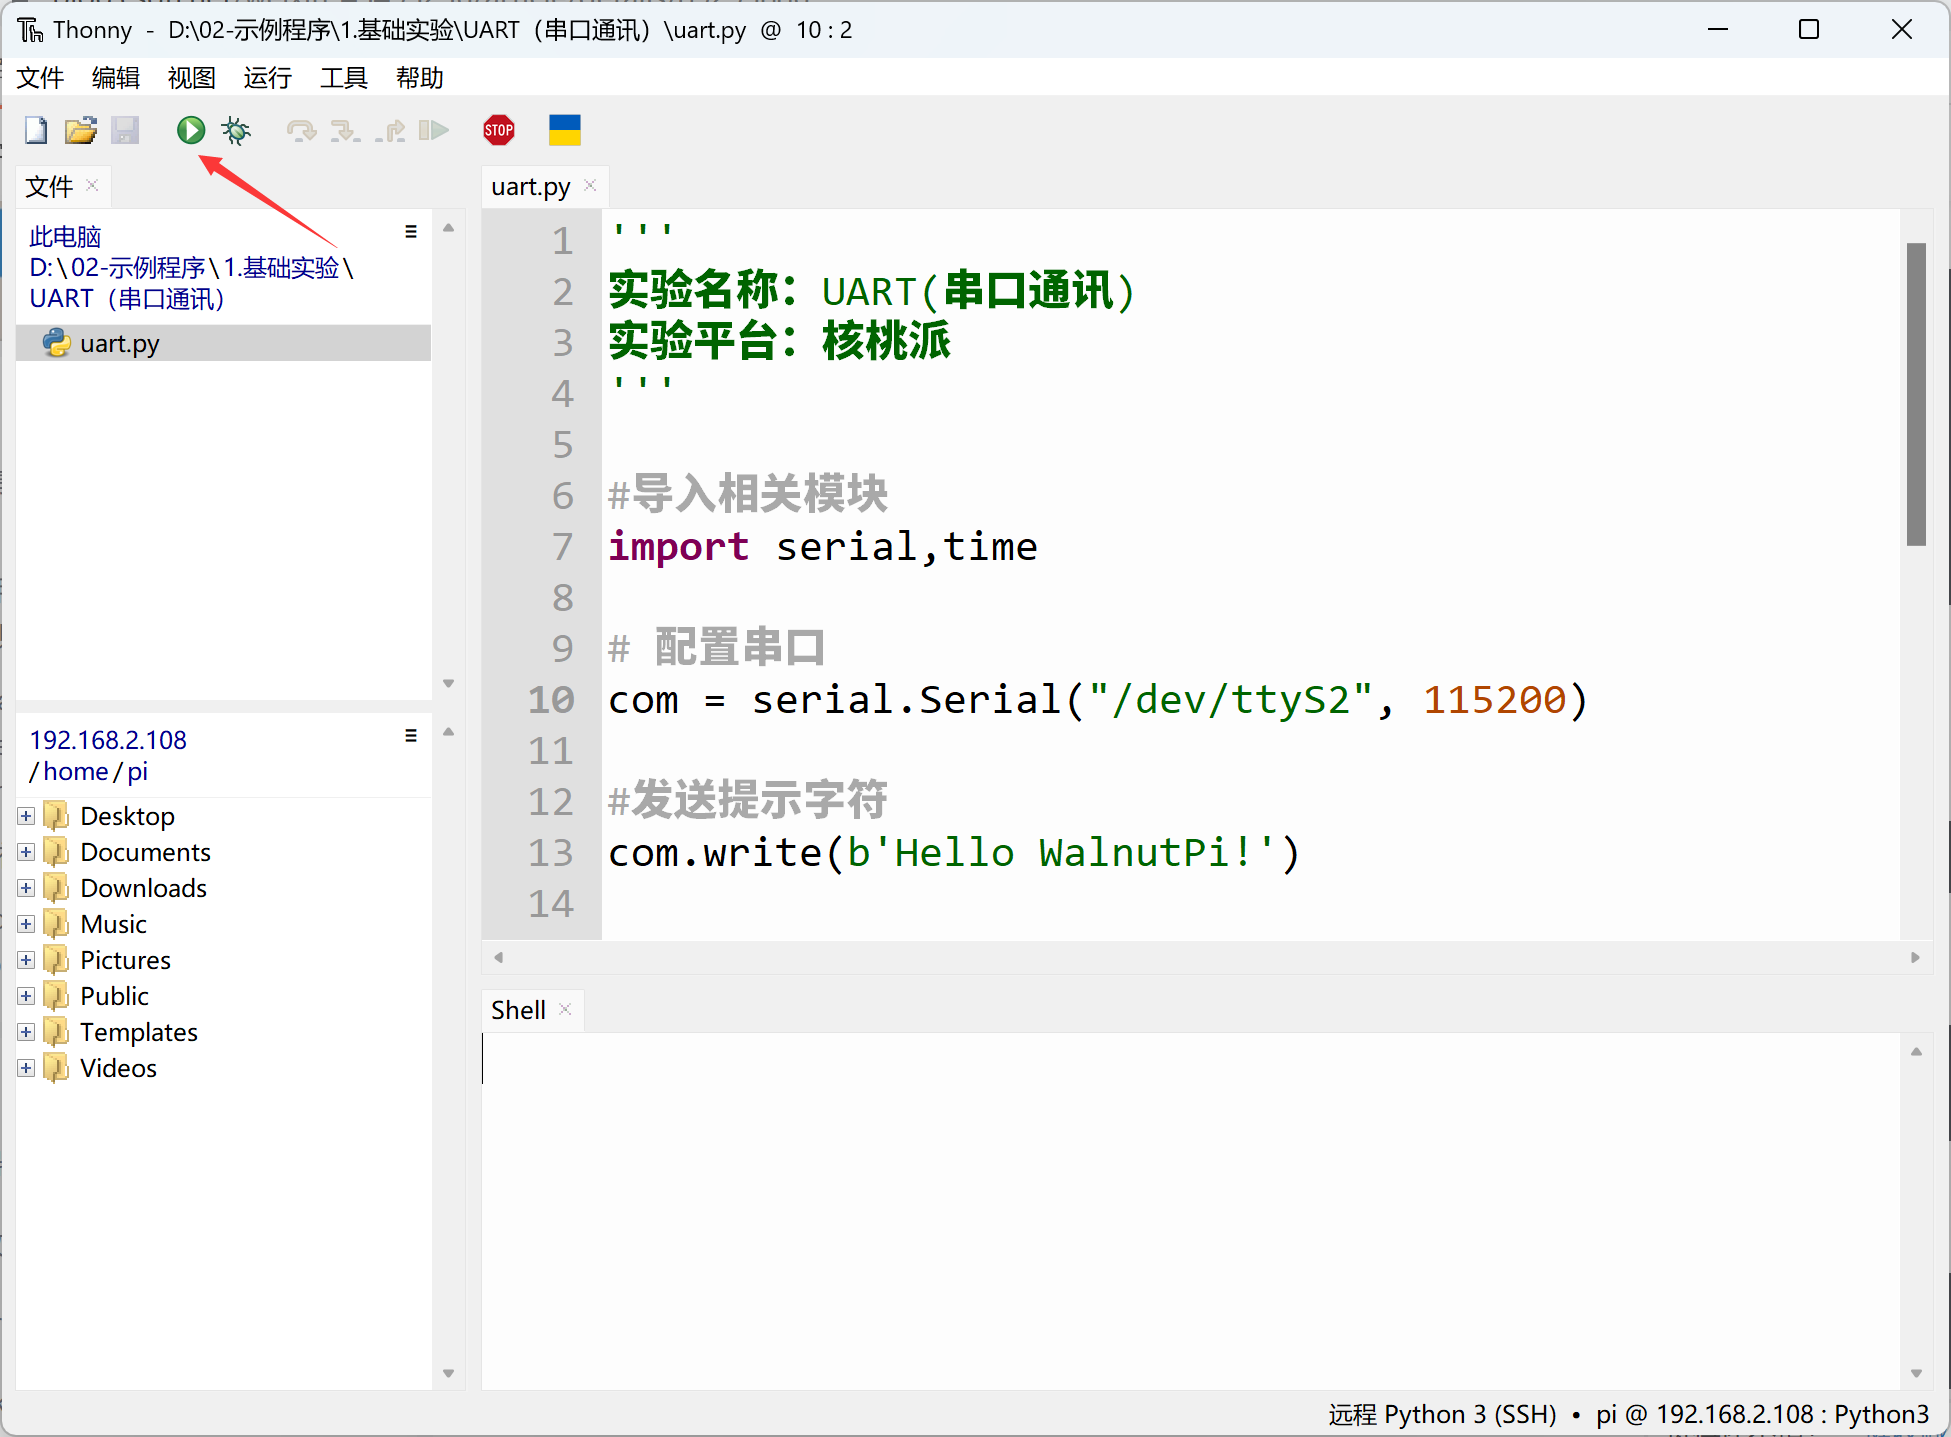Image resolution: width=1951 pixels, height=1437 pixels.
Task: Click the New file icon
Action: [x=33, y=130]
